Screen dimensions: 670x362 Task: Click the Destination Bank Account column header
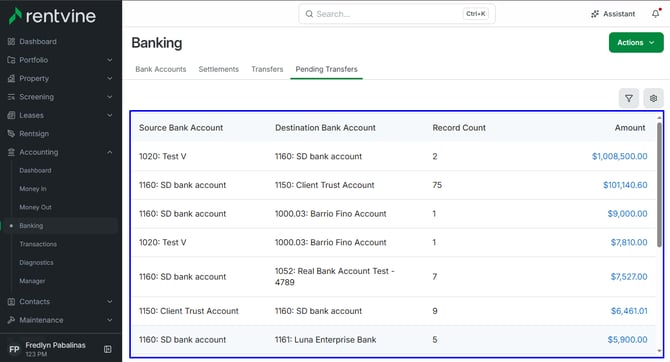click(325, 127)
